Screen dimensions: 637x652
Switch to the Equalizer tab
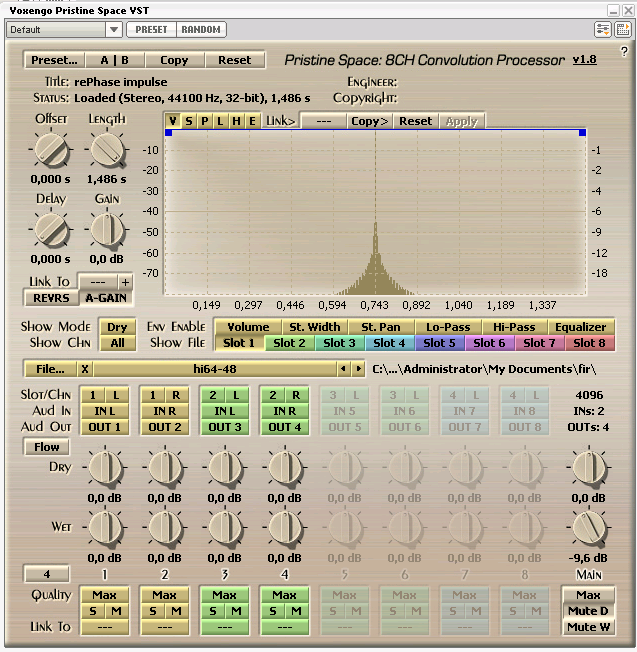(581, 327)
